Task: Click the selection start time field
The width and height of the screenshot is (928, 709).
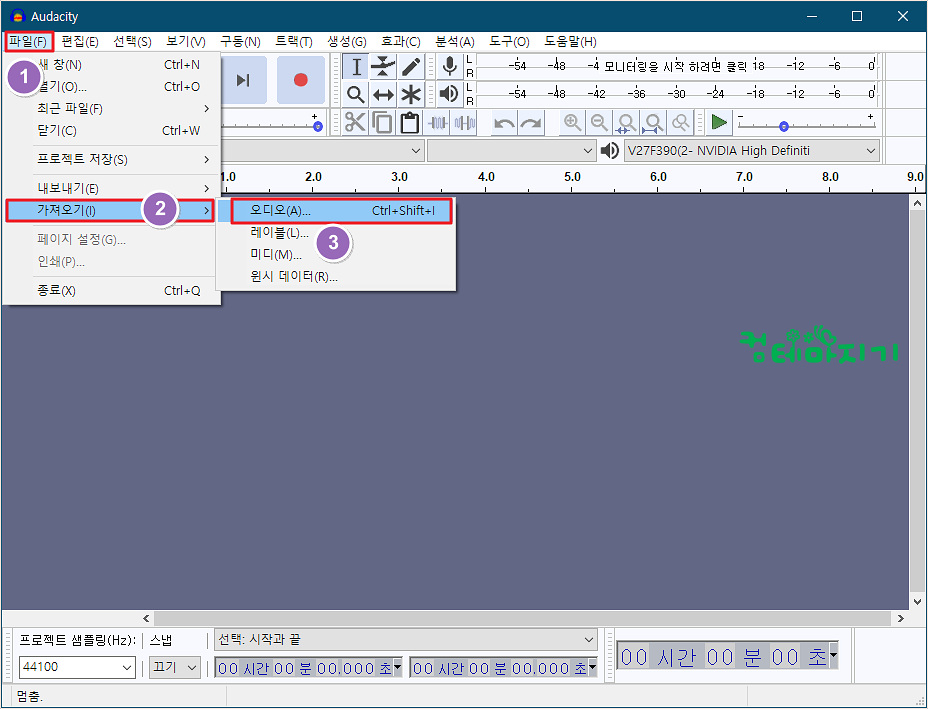Action: point(308,668)
